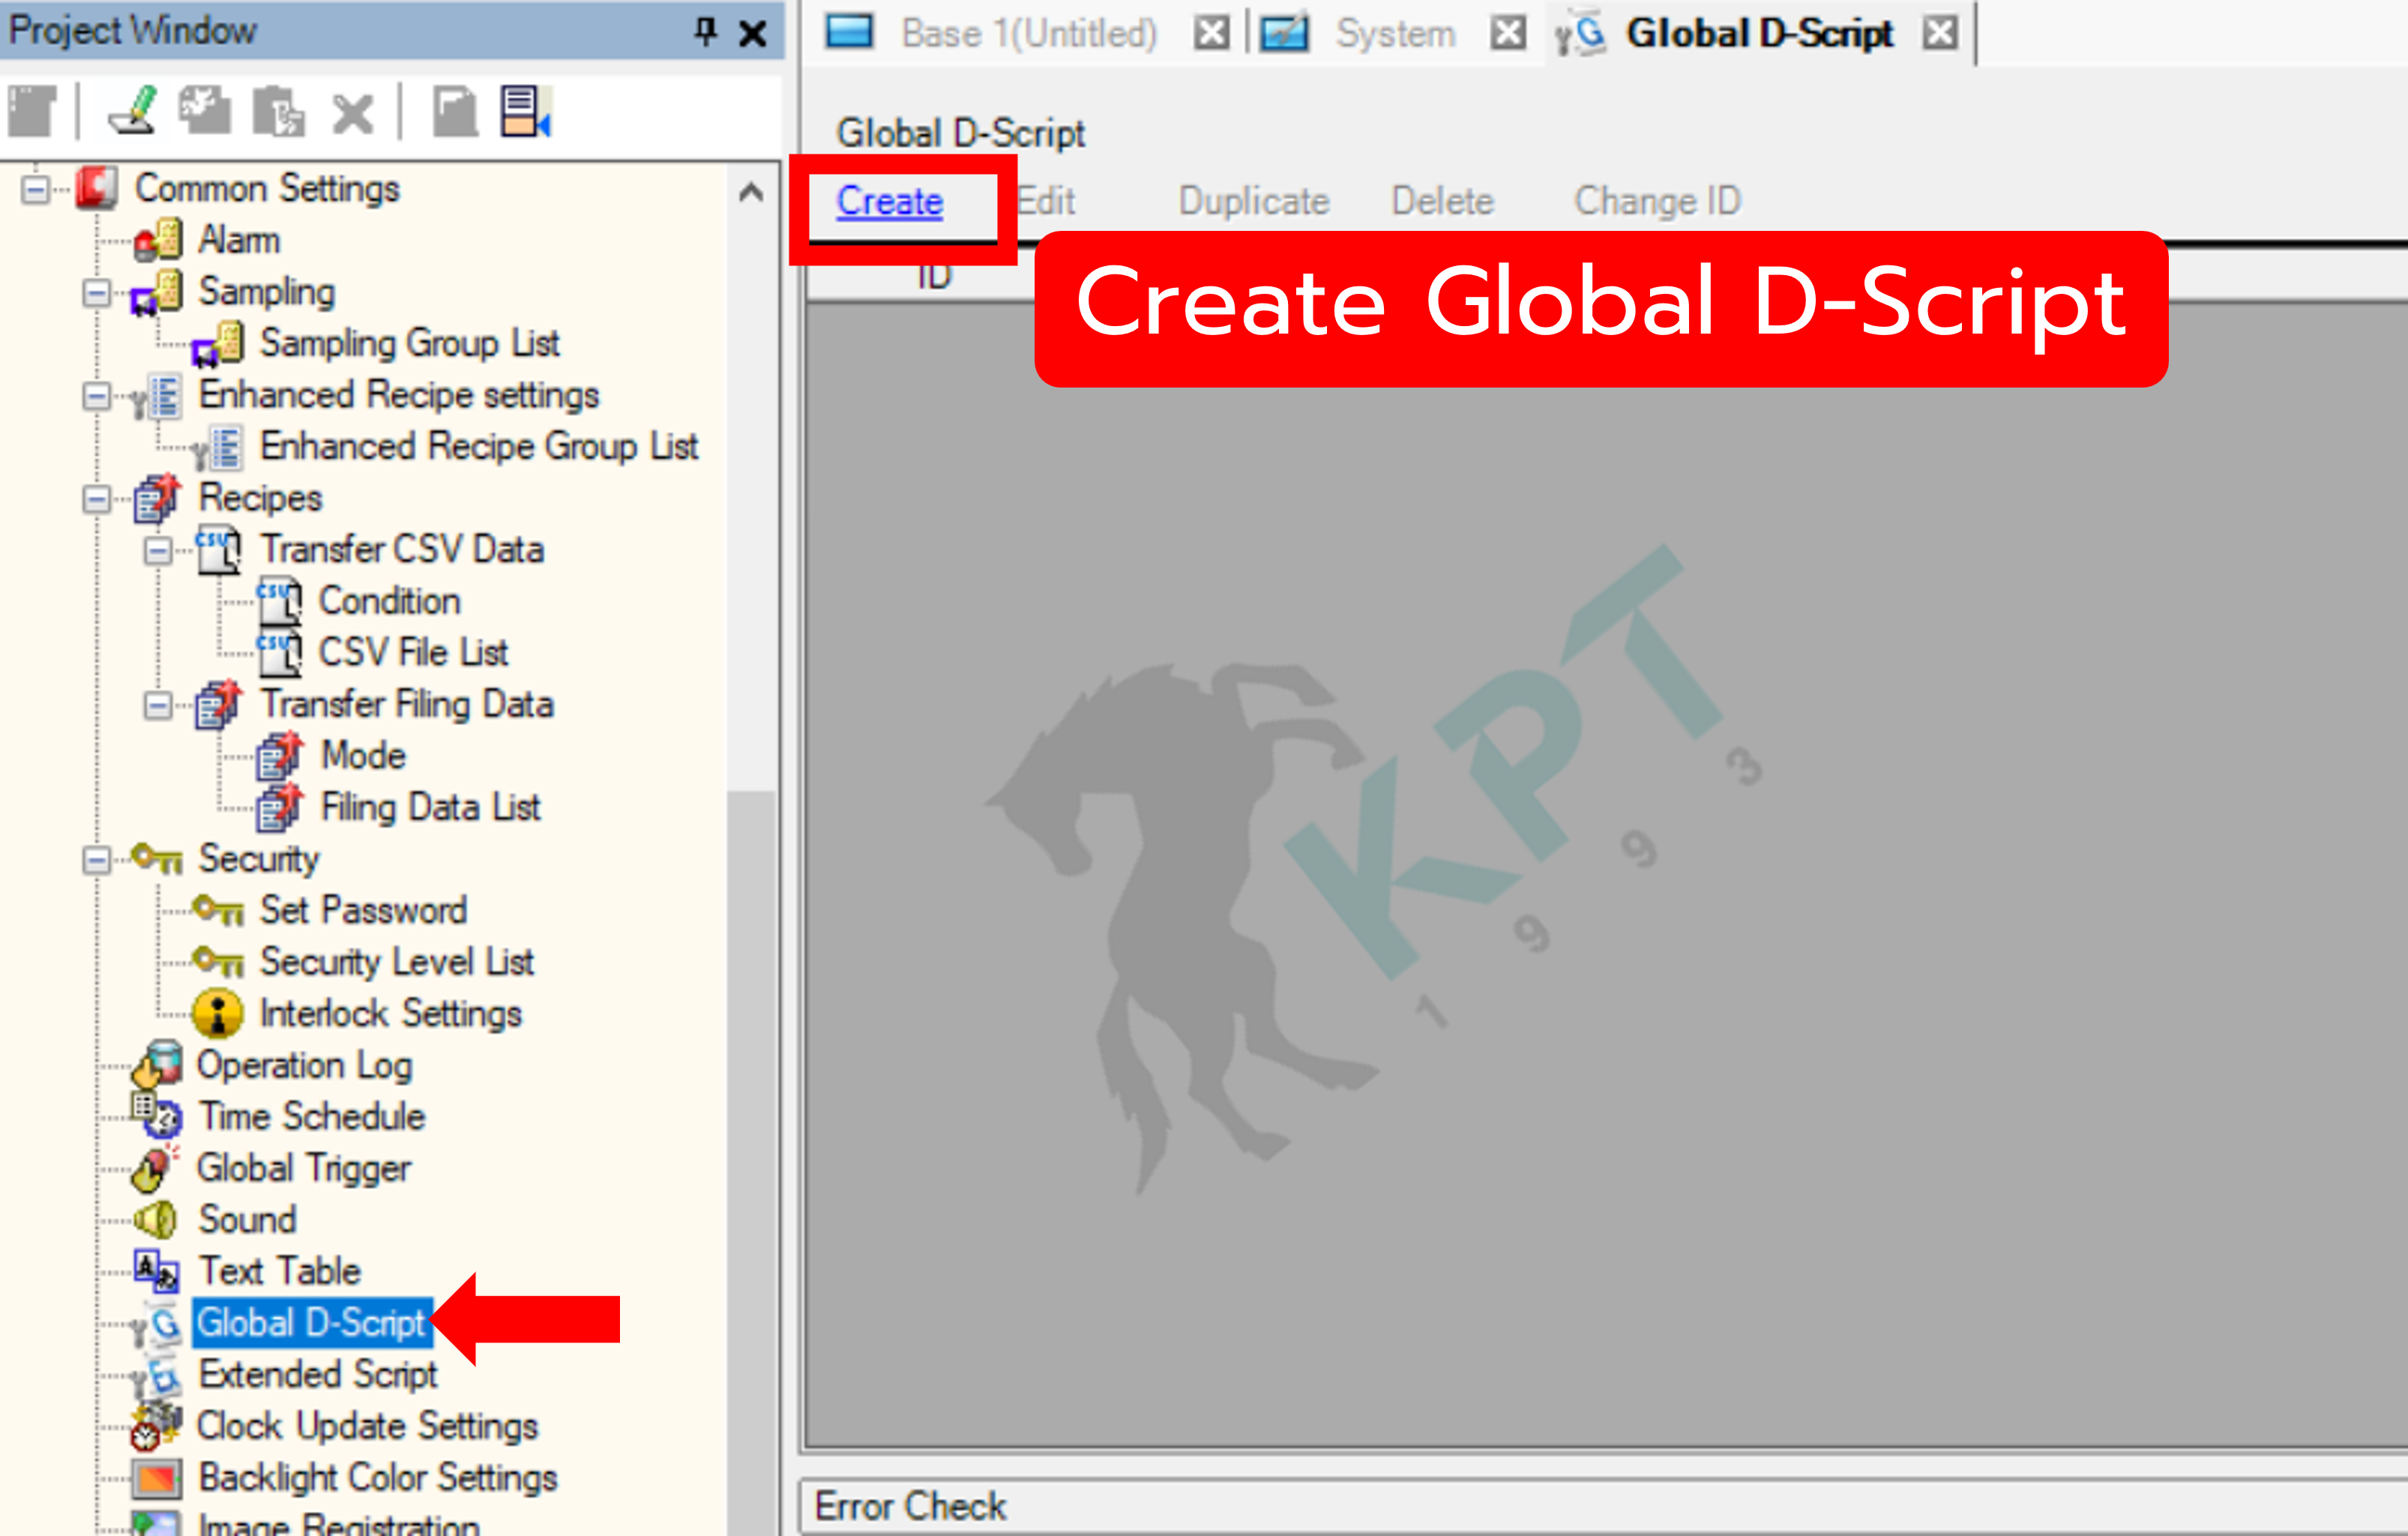Click the Create link for Global D-Script

coord(889,201)
